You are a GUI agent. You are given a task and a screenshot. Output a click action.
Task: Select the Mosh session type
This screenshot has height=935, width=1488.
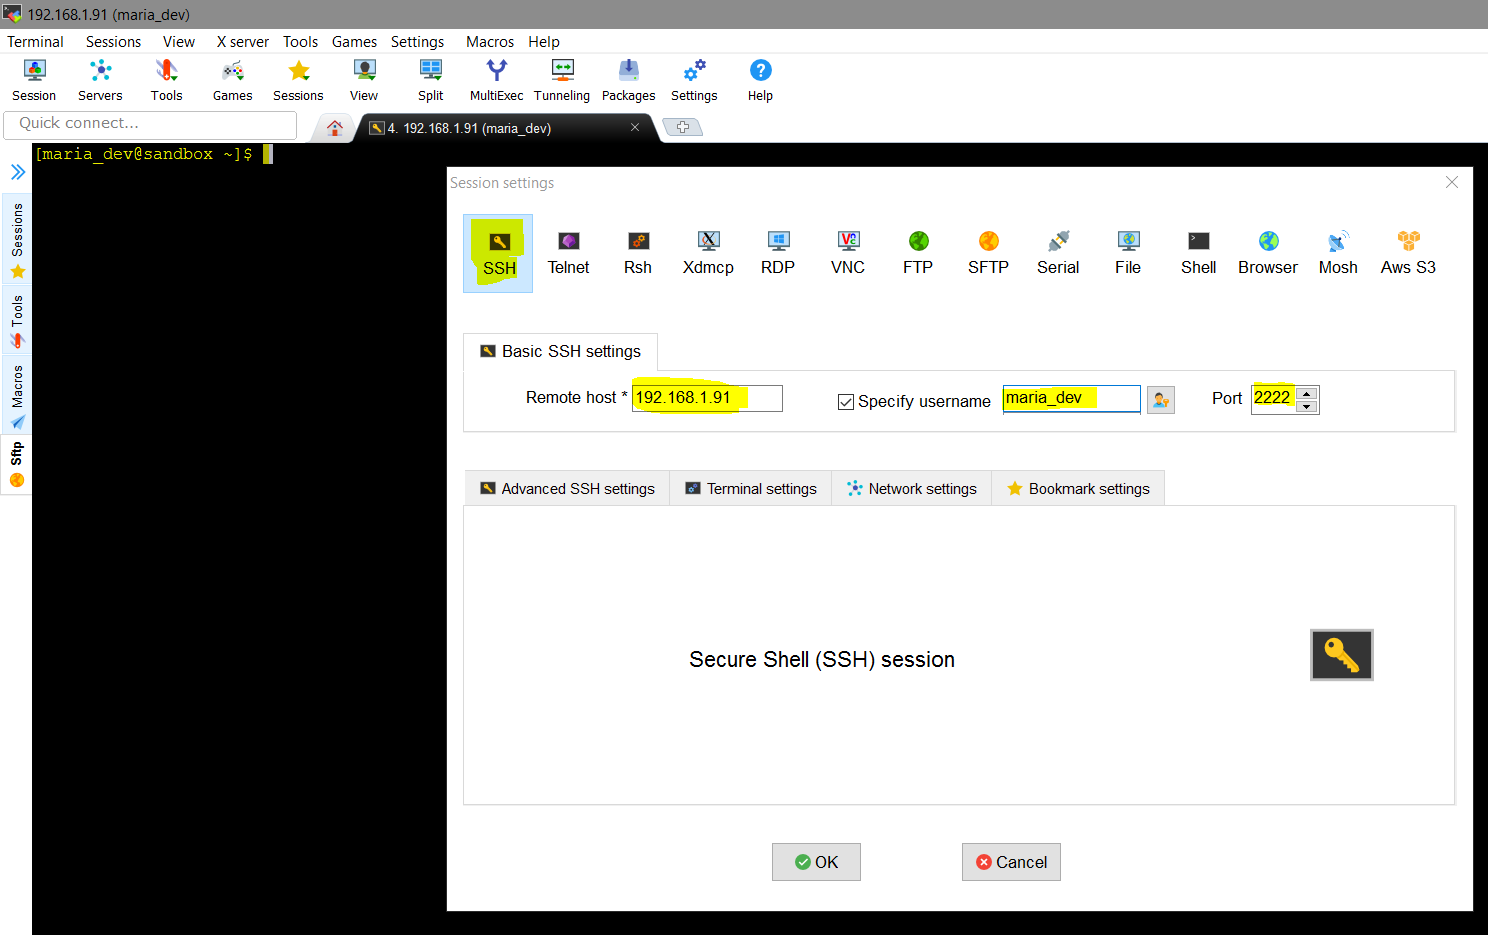(x=1338, y=253)
